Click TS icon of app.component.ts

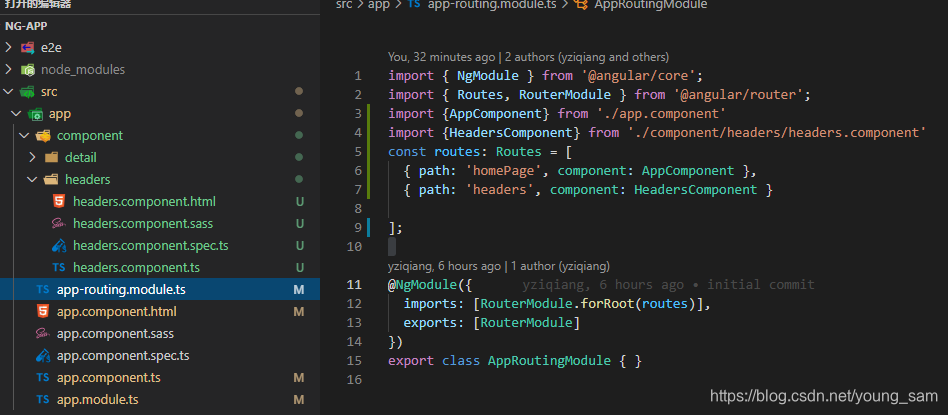(42, 377)
